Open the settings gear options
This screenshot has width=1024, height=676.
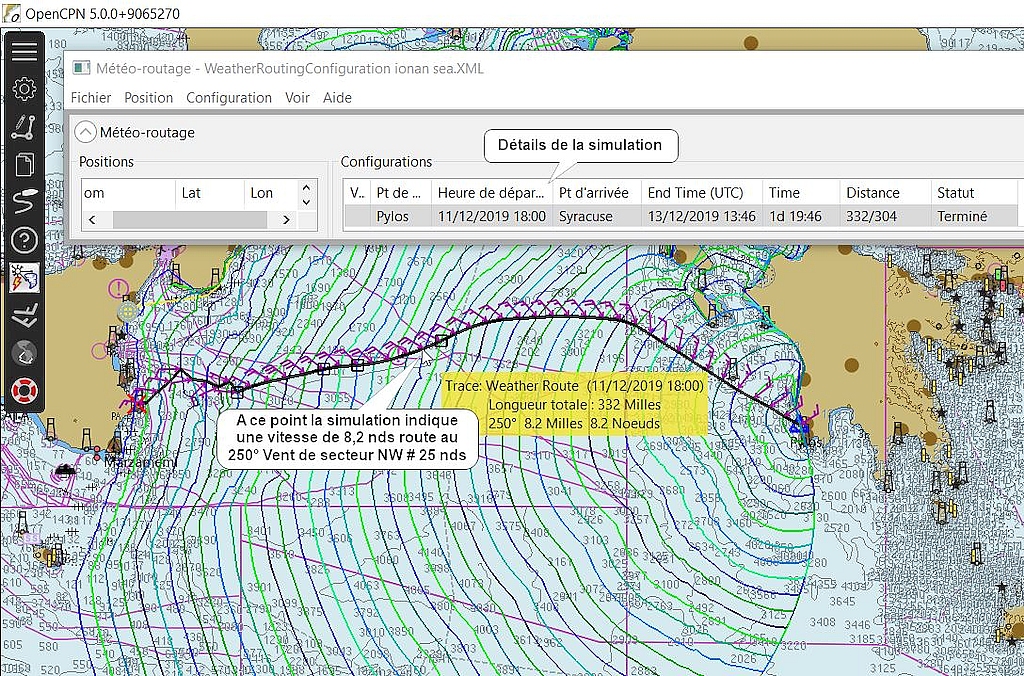click(24, 89)
